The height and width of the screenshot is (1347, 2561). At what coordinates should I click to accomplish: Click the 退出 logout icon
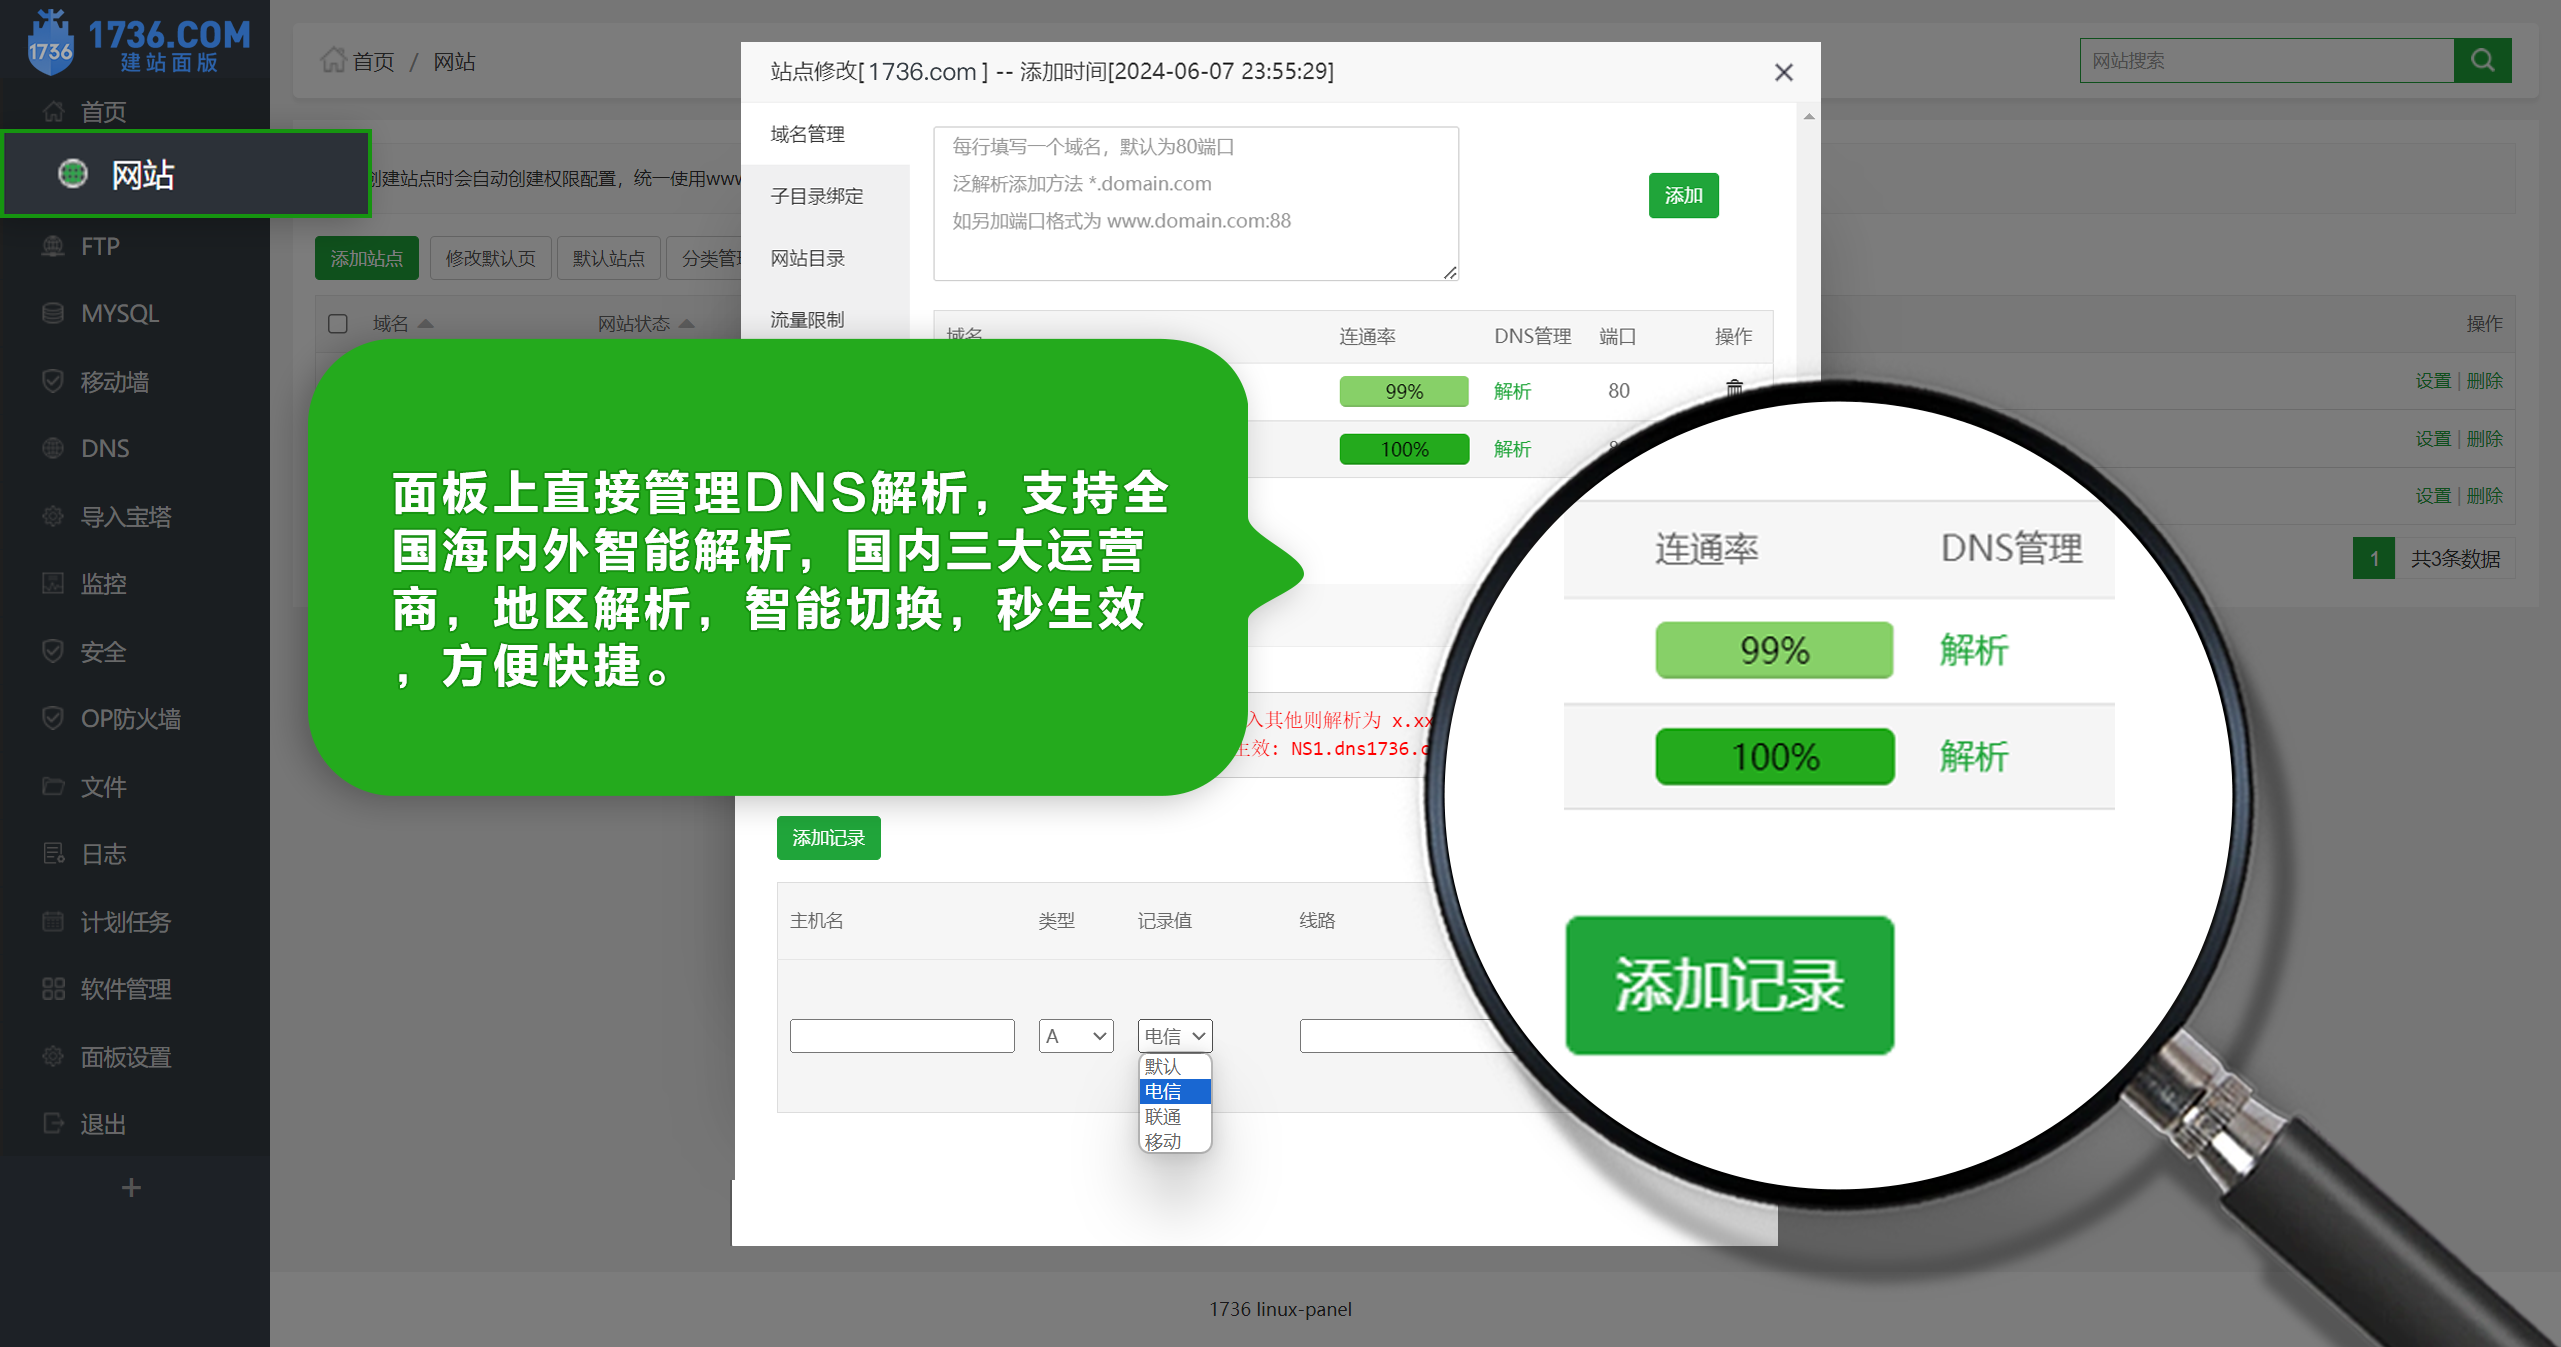tap(53, 1123)
